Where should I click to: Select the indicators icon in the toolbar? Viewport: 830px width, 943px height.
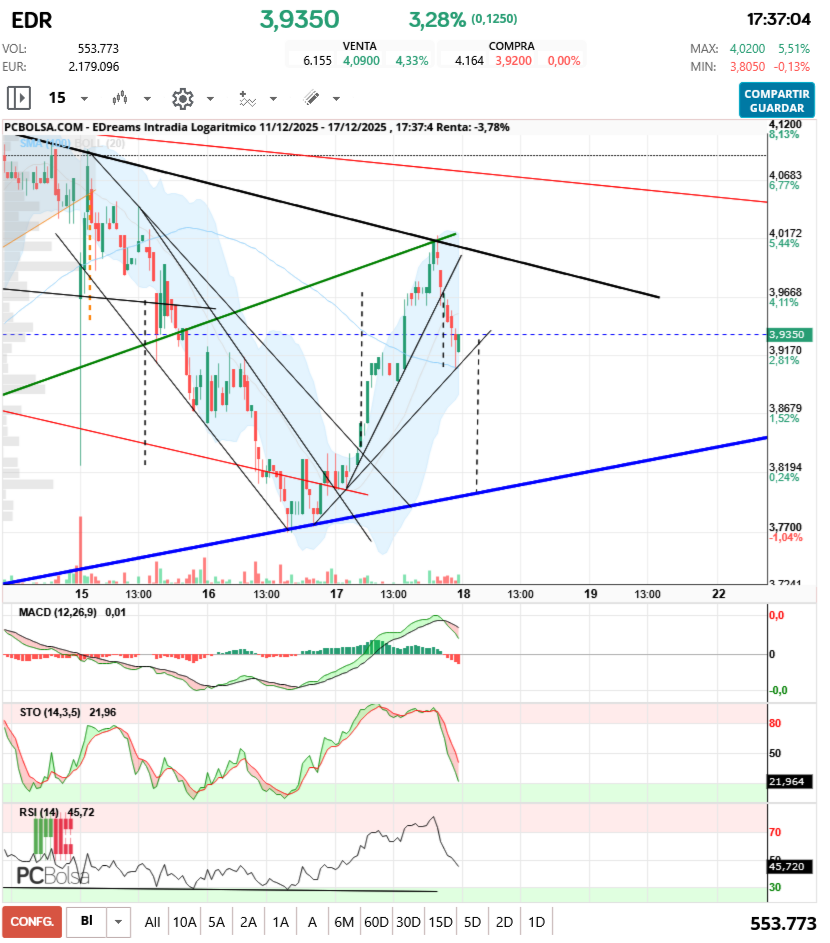pos(247,98)
